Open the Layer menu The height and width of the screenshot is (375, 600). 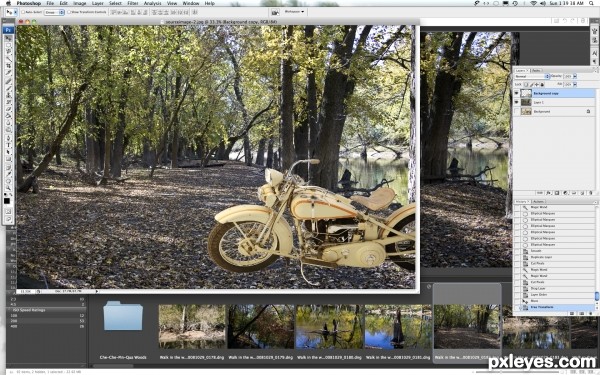pos(98,3)
